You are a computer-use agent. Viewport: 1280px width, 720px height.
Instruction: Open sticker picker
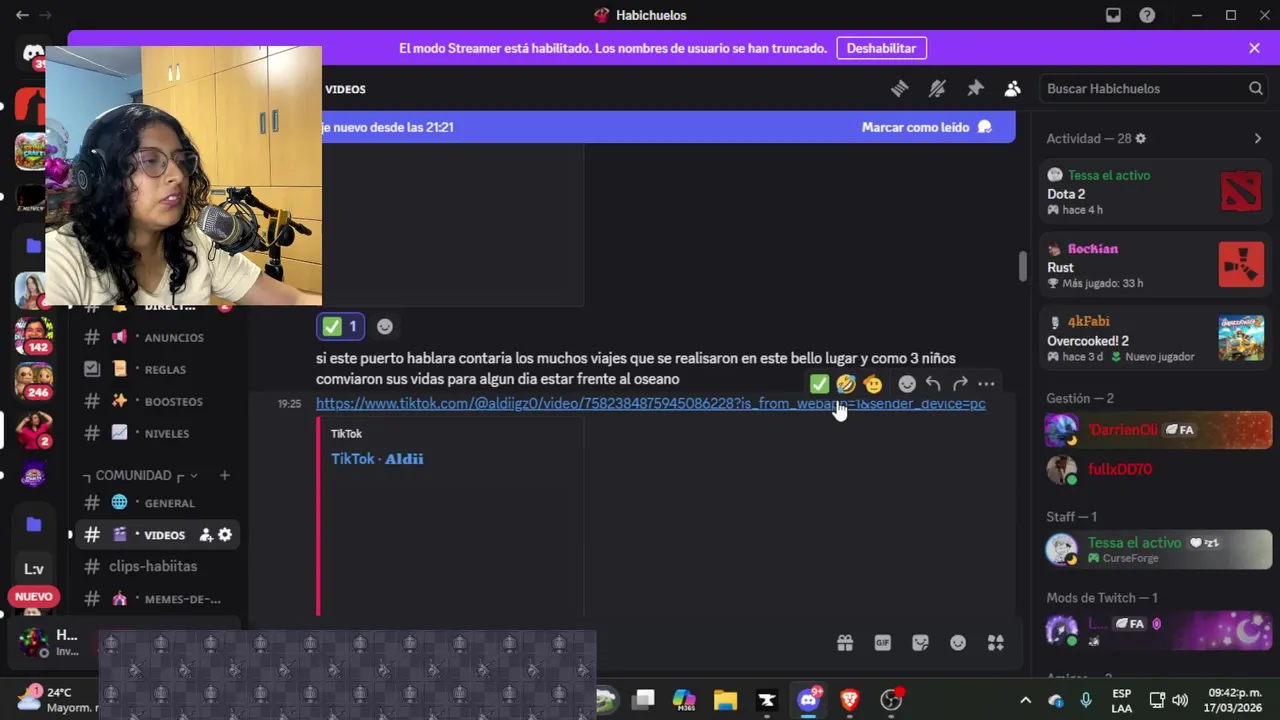tap(920, 643)
